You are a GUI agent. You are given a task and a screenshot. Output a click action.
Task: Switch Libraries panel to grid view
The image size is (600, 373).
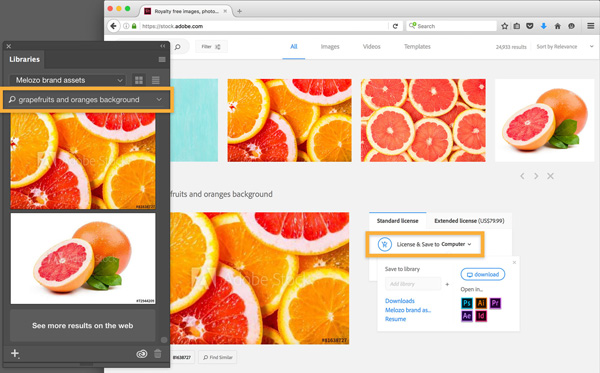[x=139, y=80]
